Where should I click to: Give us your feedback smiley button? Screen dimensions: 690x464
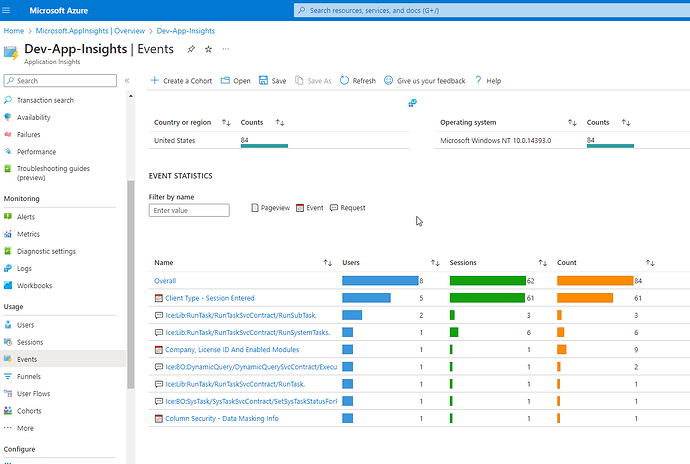[425, 81]
